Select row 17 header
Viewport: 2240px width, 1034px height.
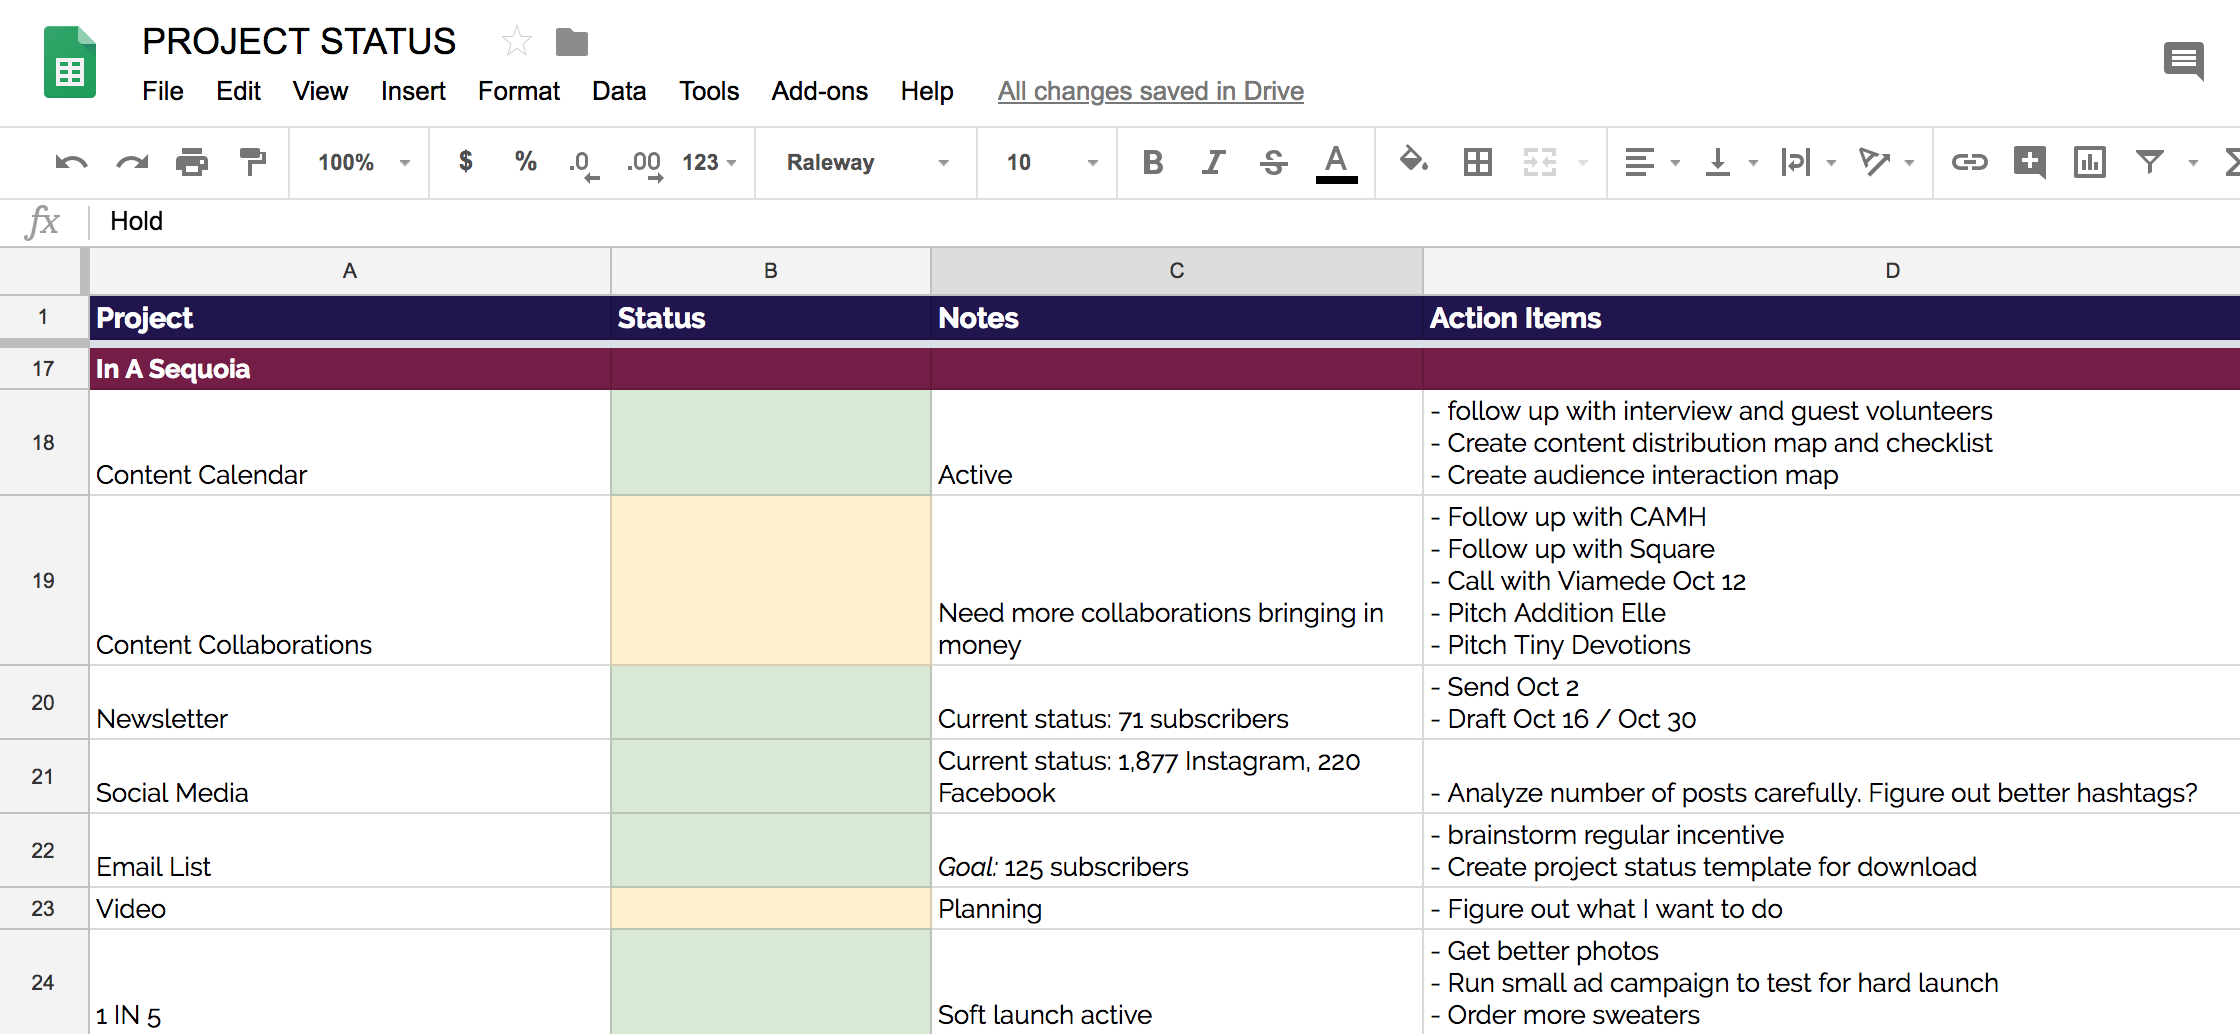click(x=43, y=369)
